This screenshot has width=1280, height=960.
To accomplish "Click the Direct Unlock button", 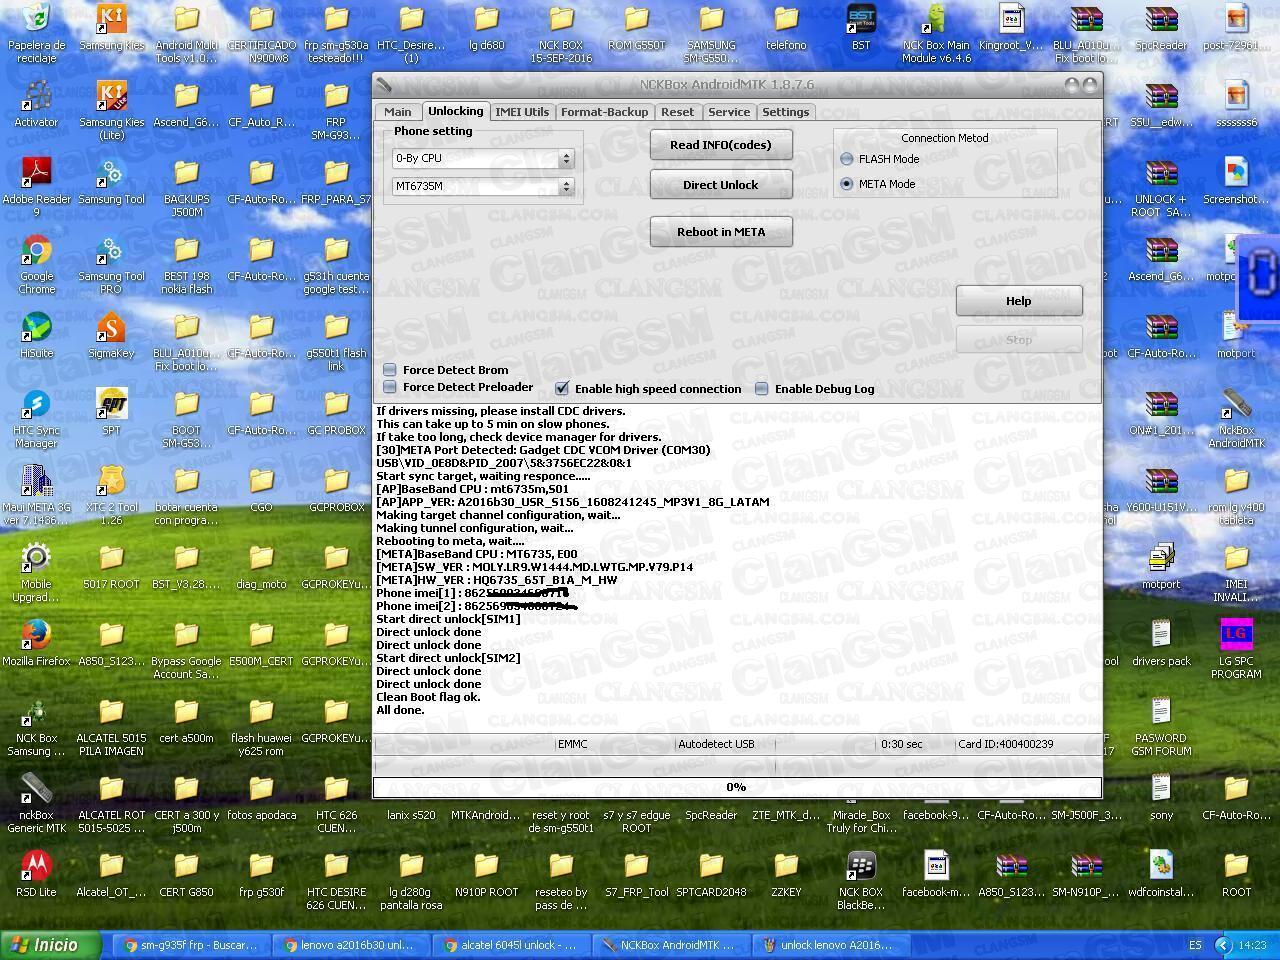I will (721, 185).
